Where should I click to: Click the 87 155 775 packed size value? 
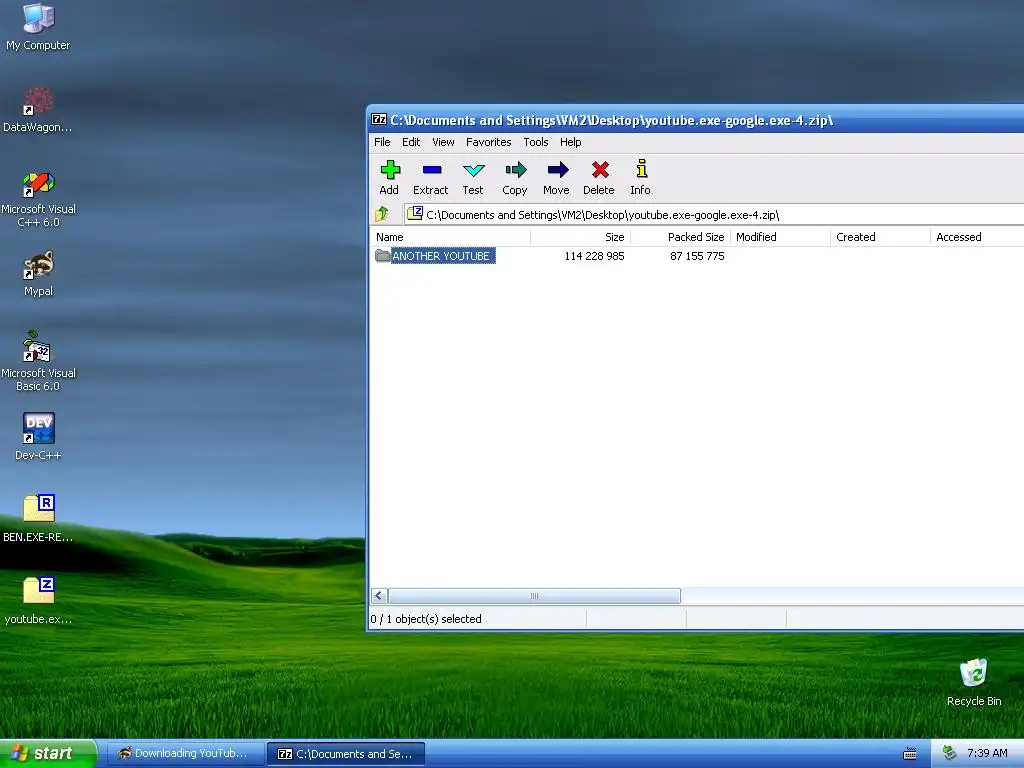[697, 256]
